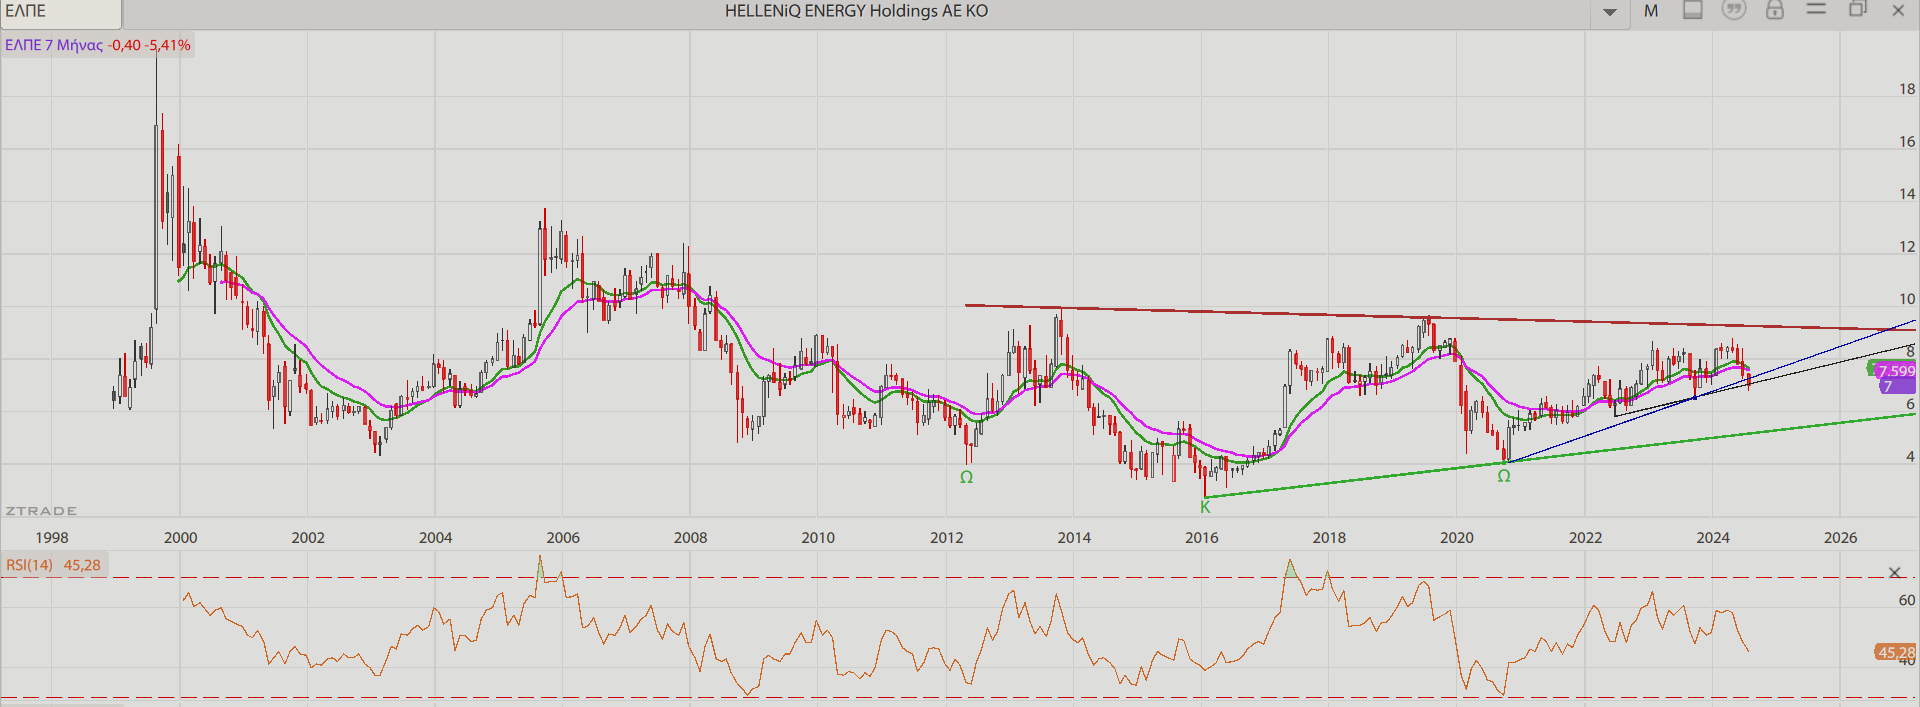The image size is (1920, 707).
Task: Click the 2008 label on time axis
Action: pyautogui.click(x=690, y=537)
